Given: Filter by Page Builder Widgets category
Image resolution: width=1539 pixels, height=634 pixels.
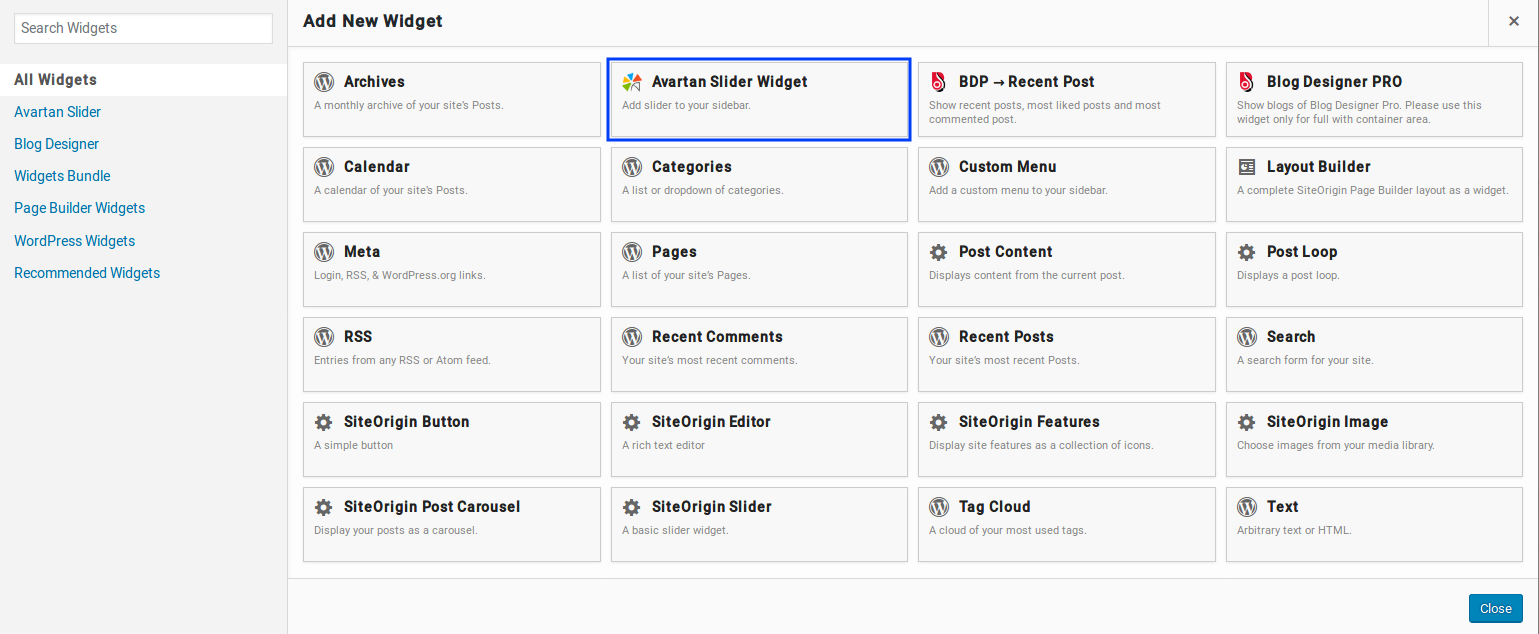Looking at the screenshot, I should [79, 208].
